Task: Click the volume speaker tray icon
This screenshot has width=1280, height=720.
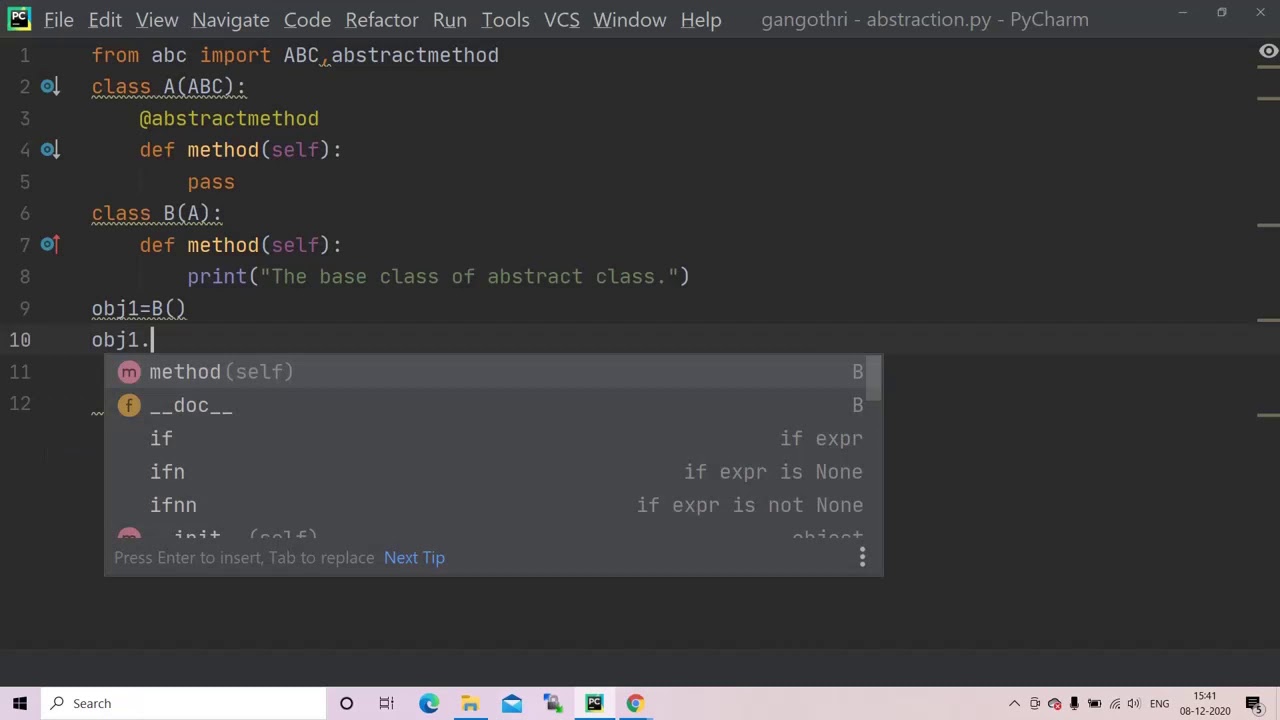Action: click(x=1135, y=704)
